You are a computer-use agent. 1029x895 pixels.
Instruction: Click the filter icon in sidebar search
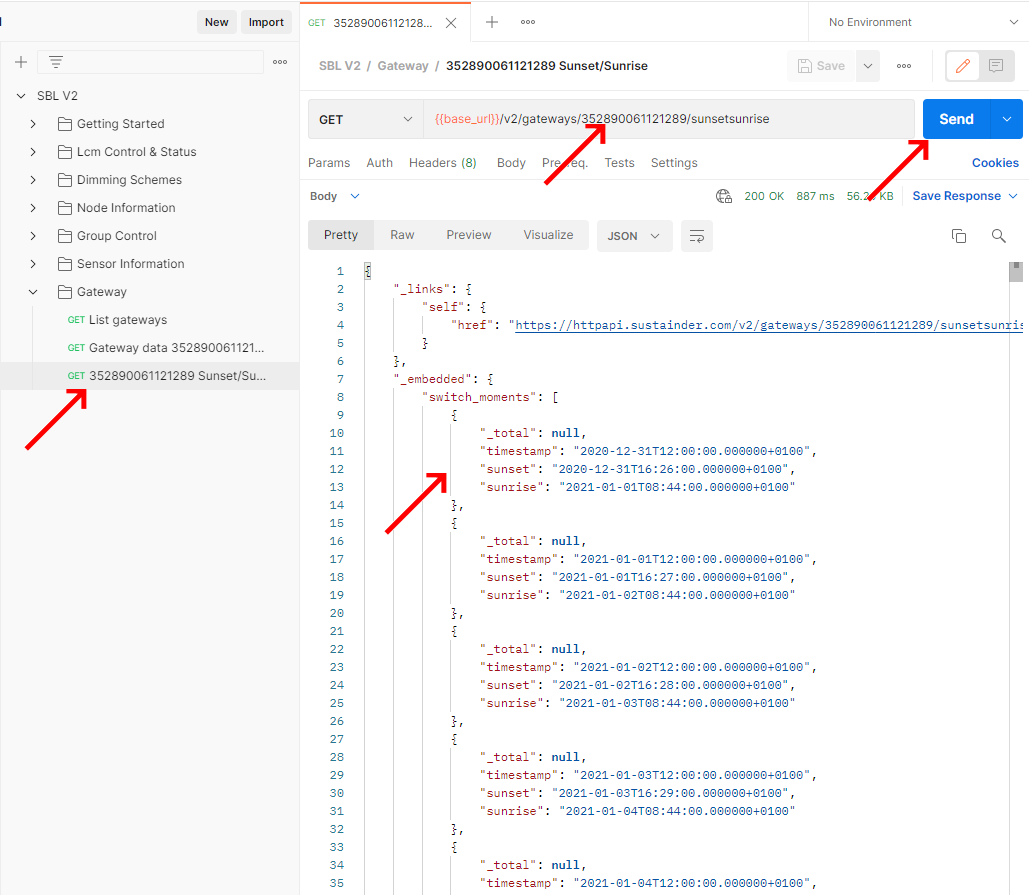pyautogui.click(x=56, y=62)
